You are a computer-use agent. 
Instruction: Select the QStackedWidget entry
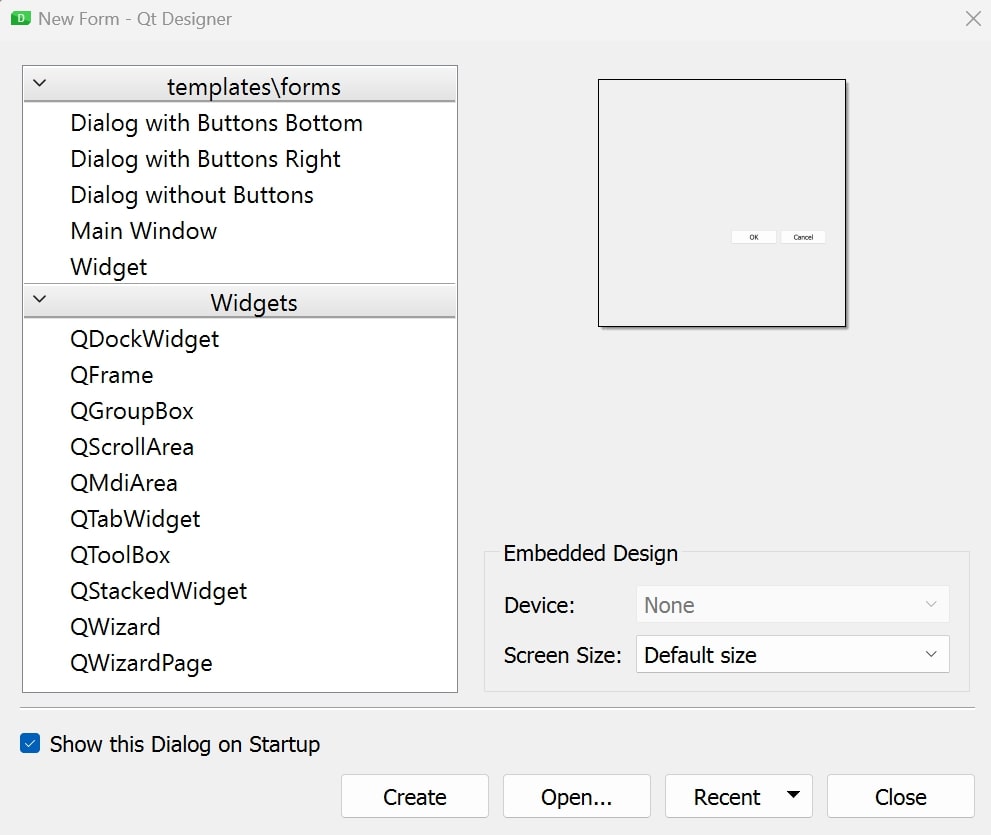(158, 591)
